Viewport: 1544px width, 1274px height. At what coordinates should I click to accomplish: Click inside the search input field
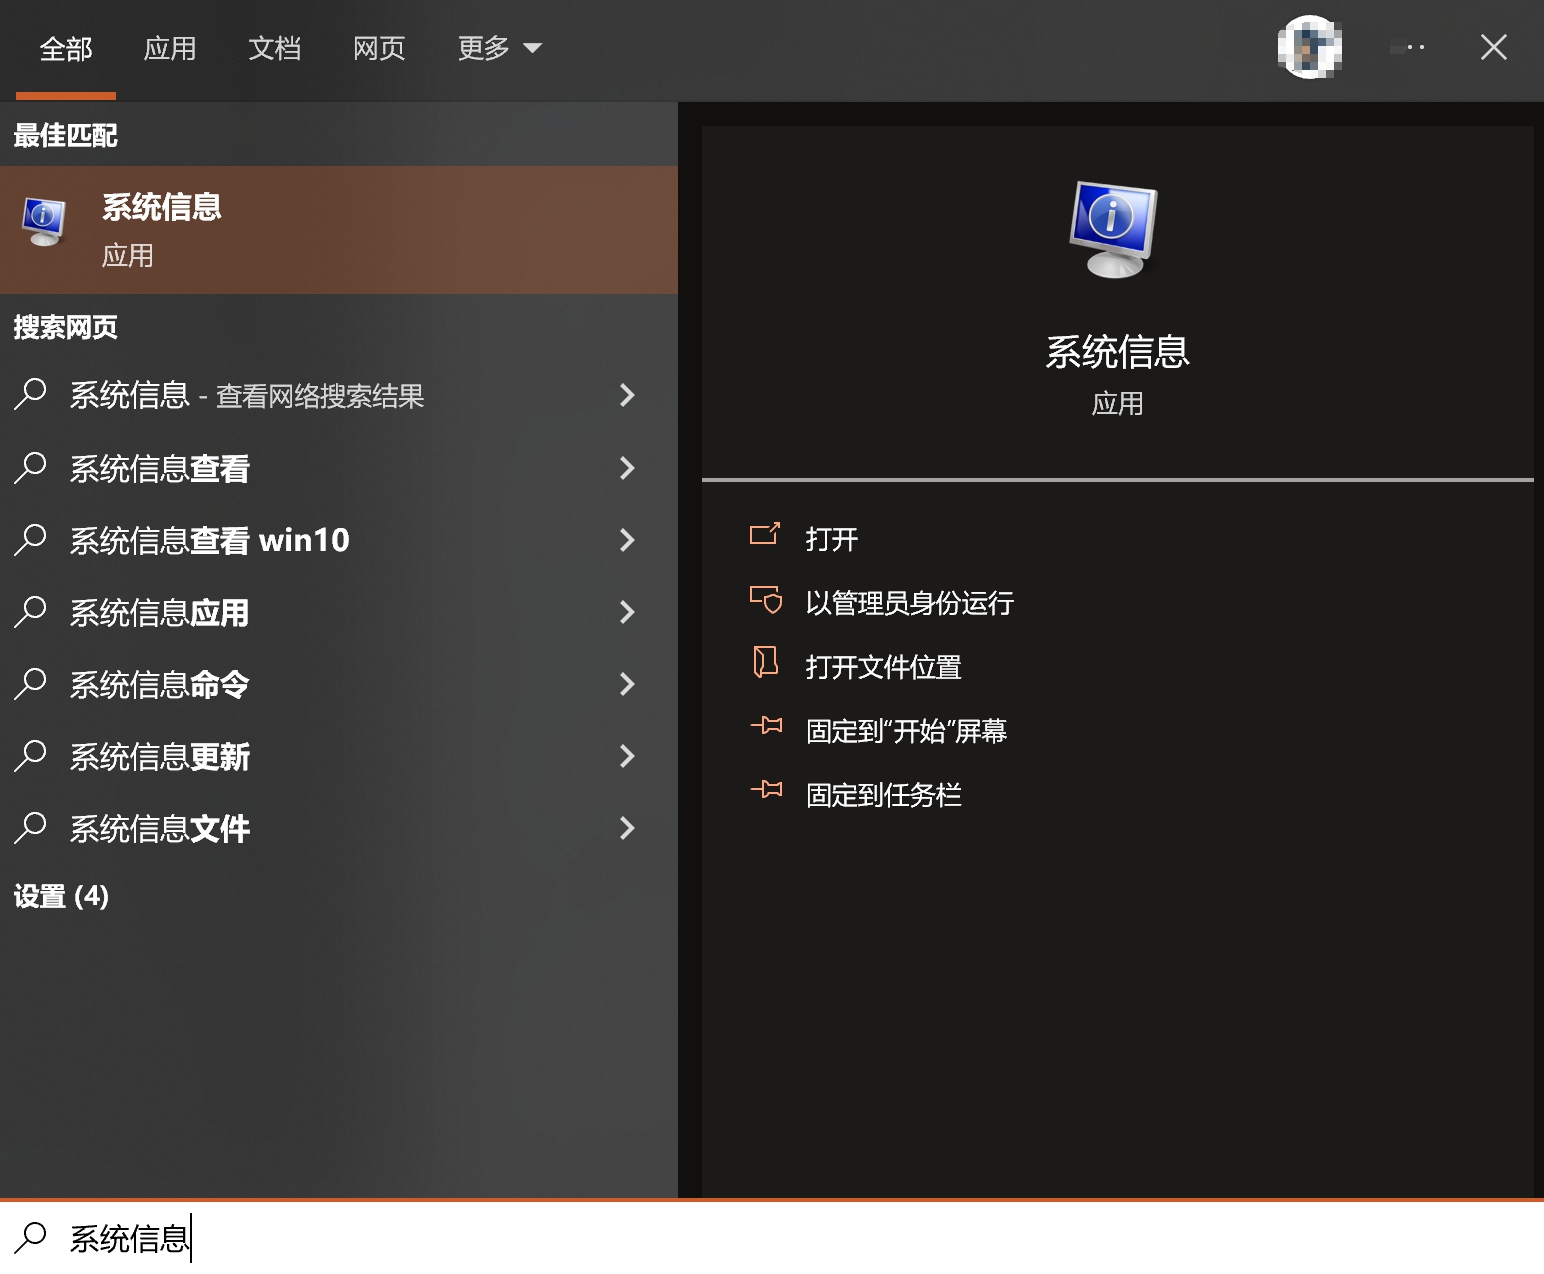click(x=300, y=1238)
